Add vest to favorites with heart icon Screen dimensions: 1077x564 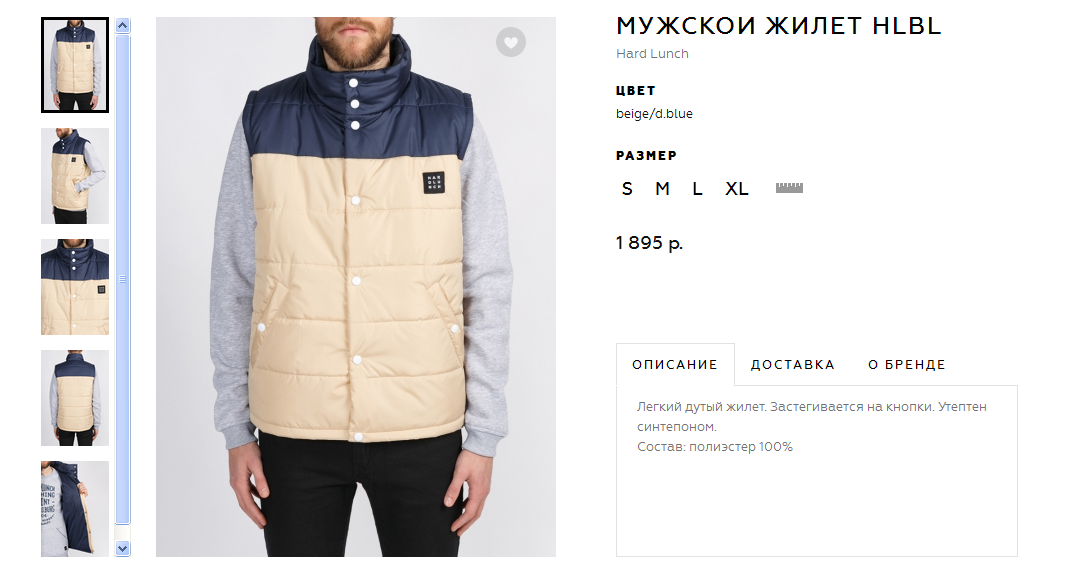tap(510, 42)
